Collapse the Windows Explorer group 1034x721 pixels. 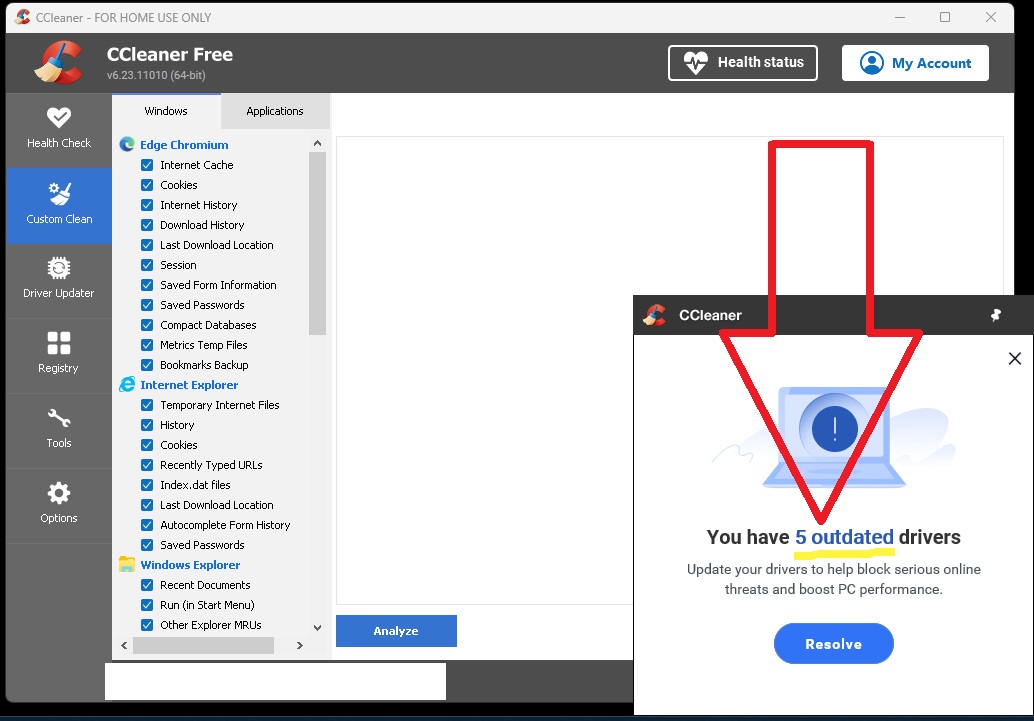coord(190,565)
